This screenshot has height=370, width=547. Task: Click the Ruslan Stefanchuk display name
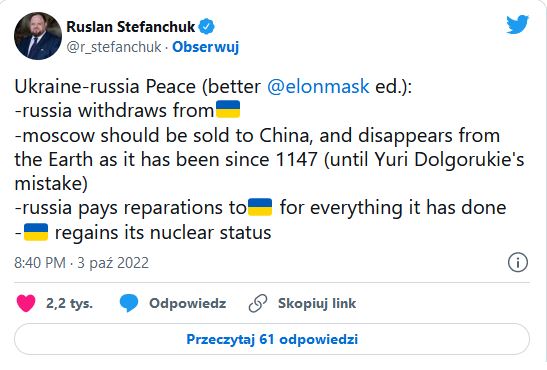point(130,27)
